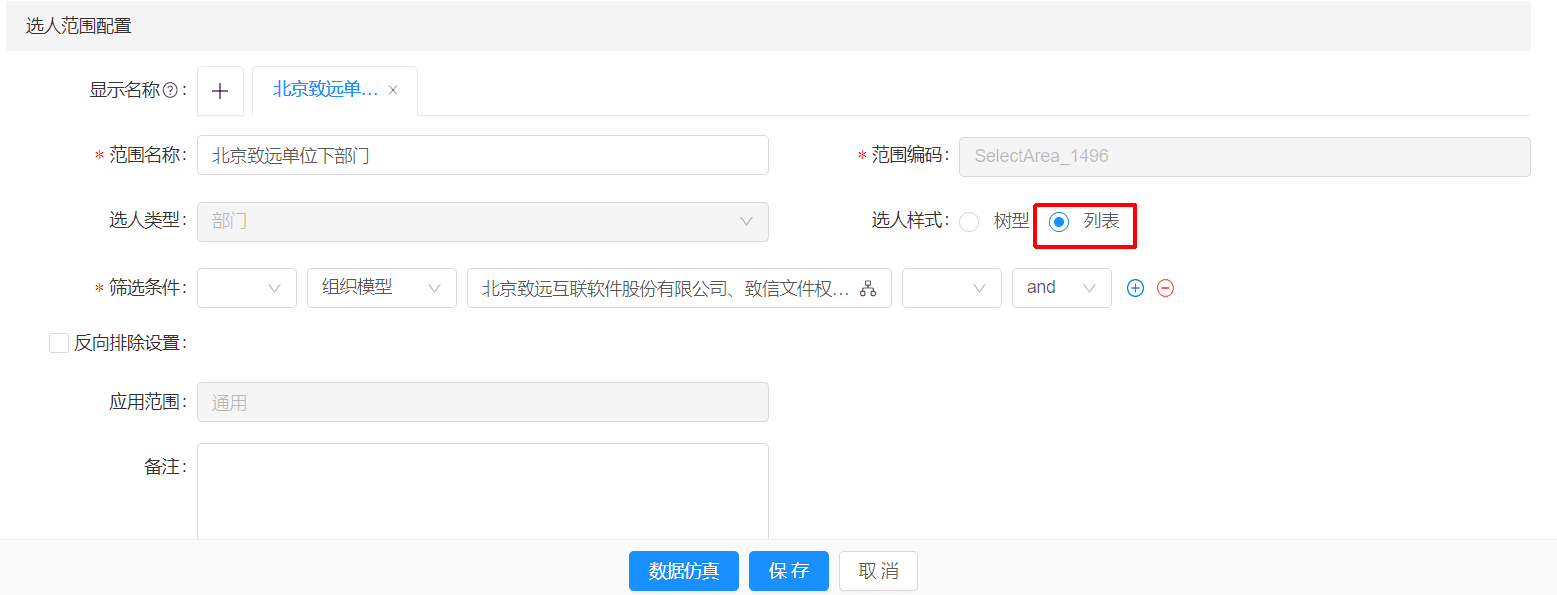This screenshot has height=595, width=1557.
Task: Click the 取消 button
Action: point(878,571)
